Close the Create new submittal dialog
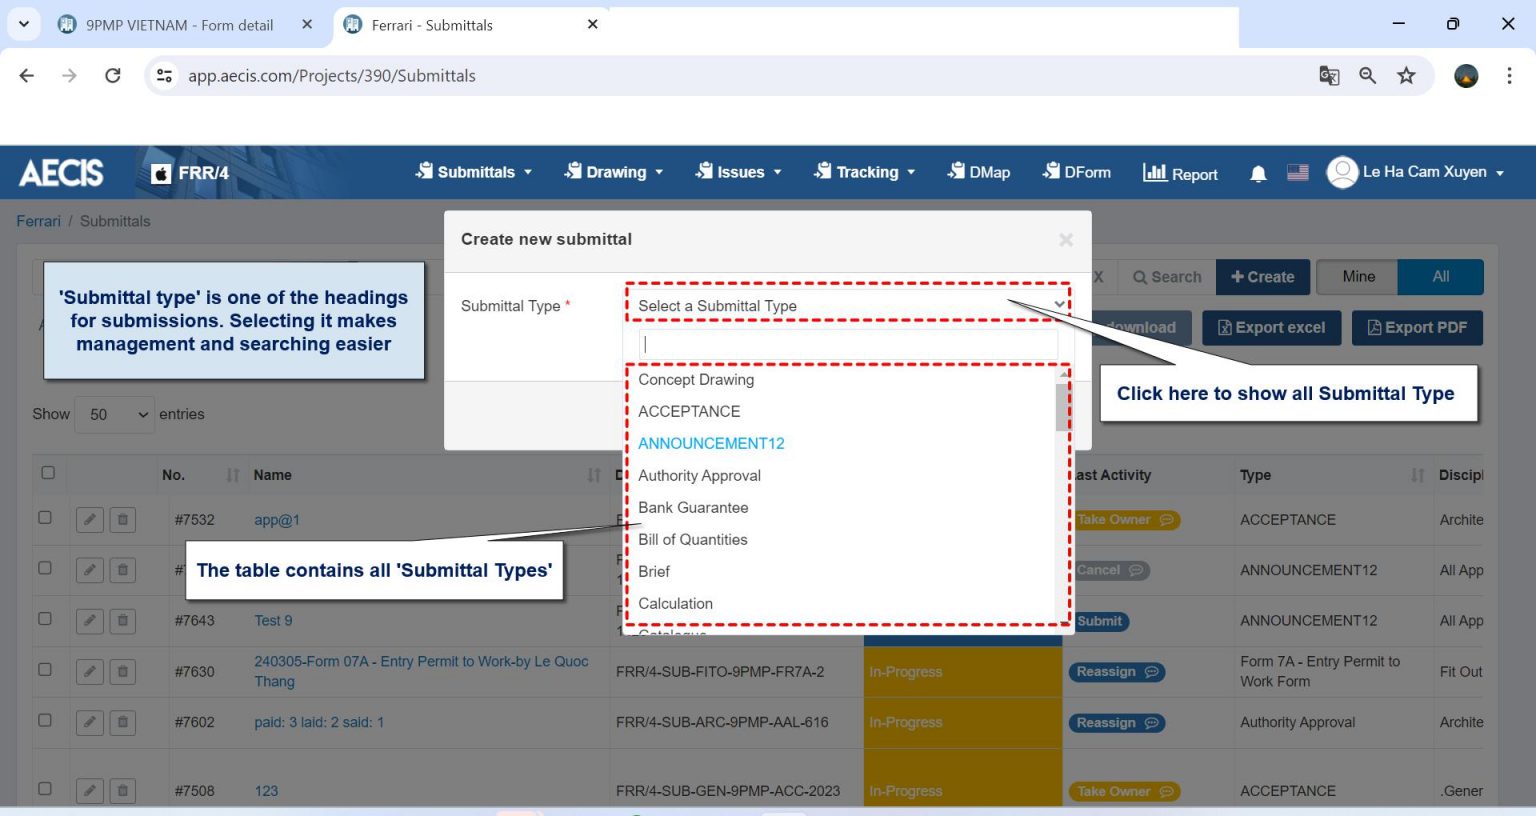The height and width of the screenshot is (816, 1536). [x=1066, y=239]
